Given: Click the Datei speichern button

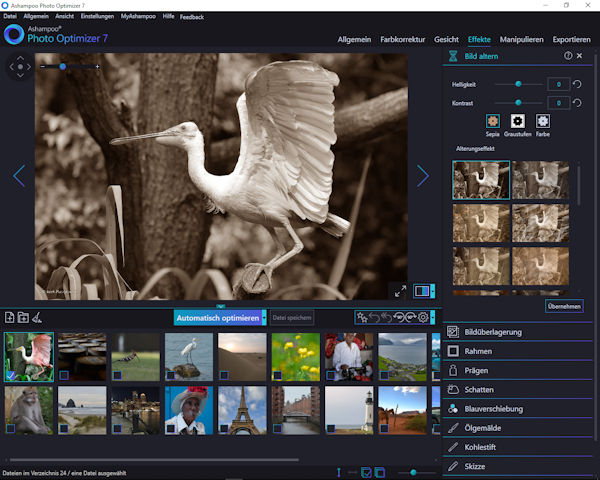Looking at the screenshot, I should tap(292, 318).
